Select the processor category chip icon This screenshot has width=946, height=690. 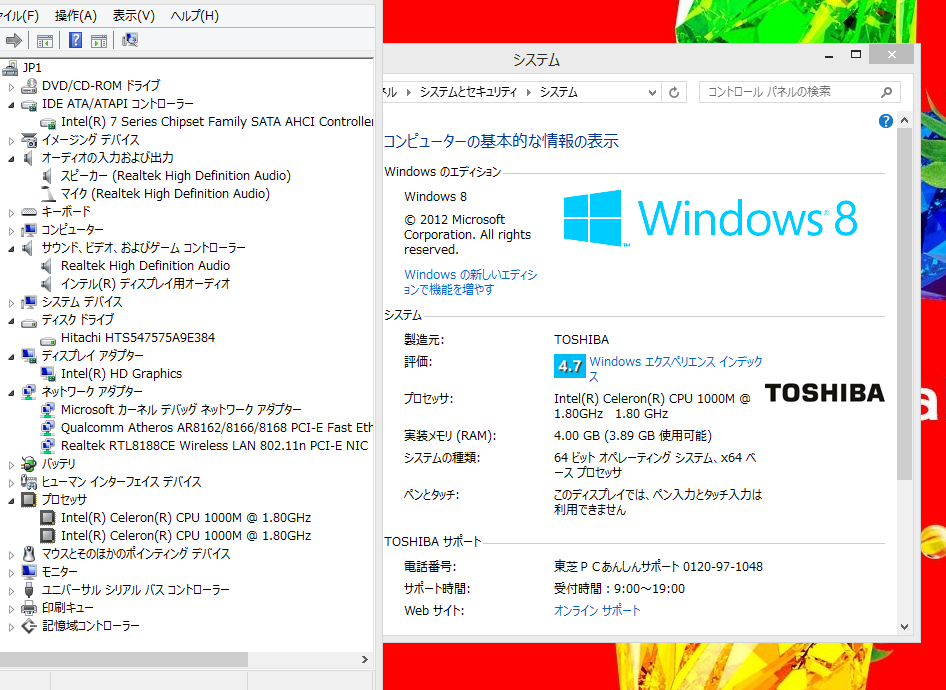pos(29,499)
